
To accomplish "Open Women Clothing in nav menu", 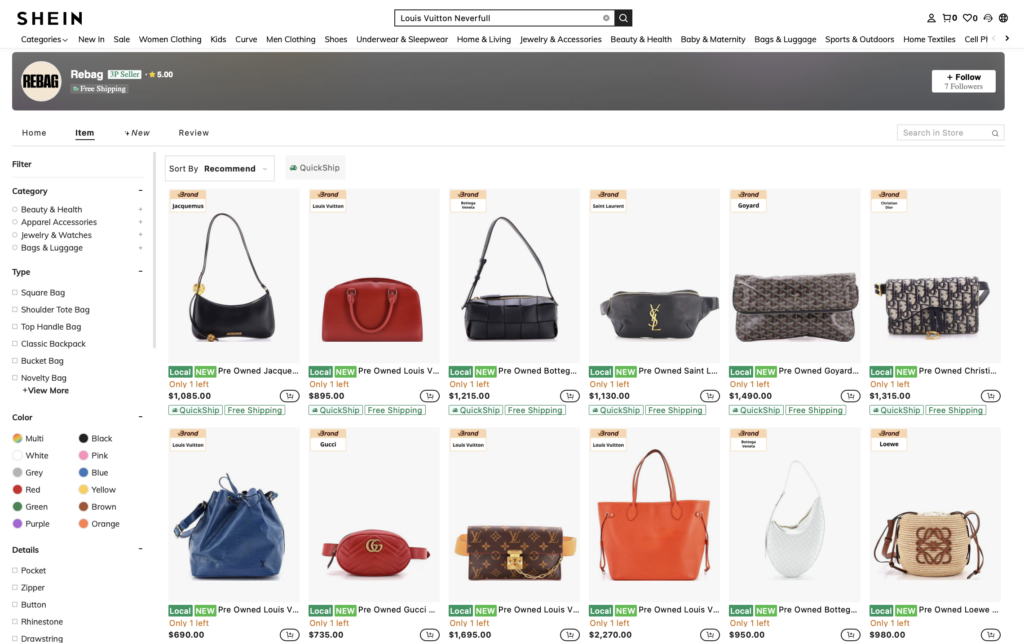I will coord(170,39).
